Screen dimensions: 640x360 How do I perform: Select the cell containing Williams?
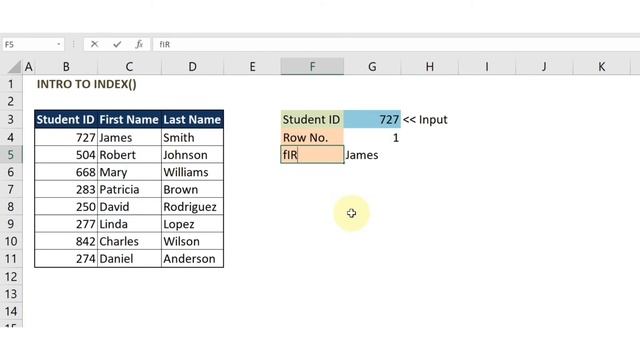(192, 172)
